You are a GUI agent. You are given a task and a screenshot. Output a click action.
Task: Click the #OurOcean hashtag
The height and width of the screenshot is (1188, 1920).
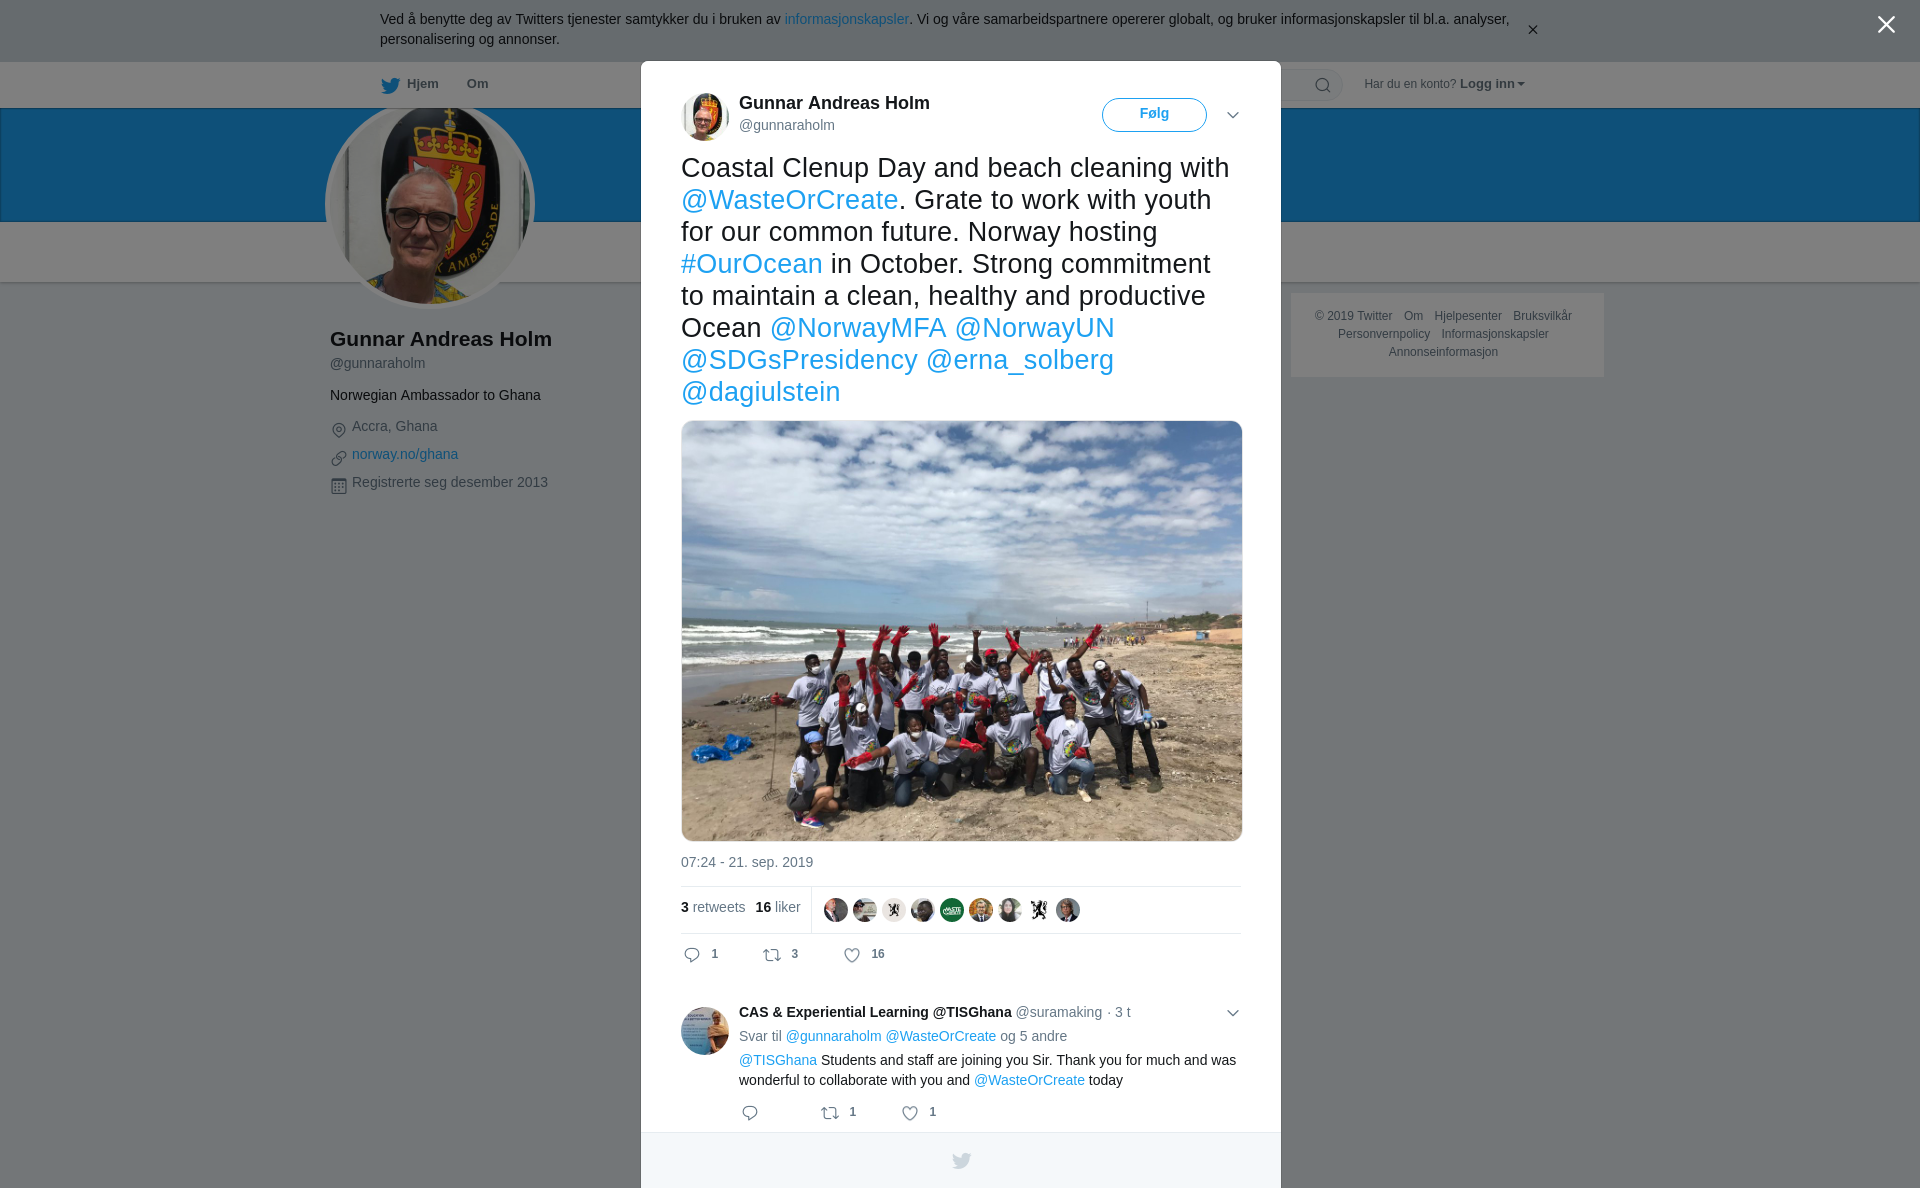(x=752, y=264)
